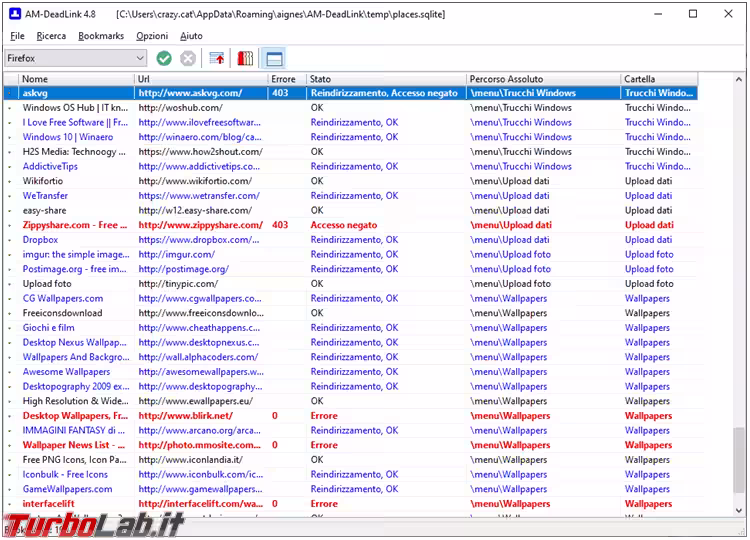Select the askvg bookmark name
750x540 pixels.
click(35, 93)
